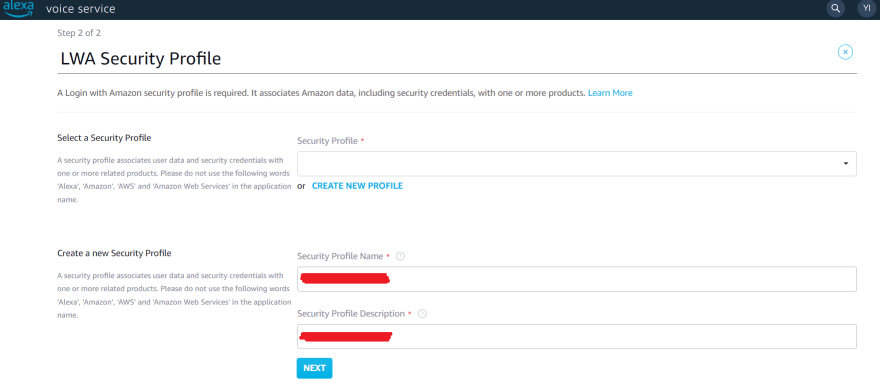Click the voice service header text

80,9
